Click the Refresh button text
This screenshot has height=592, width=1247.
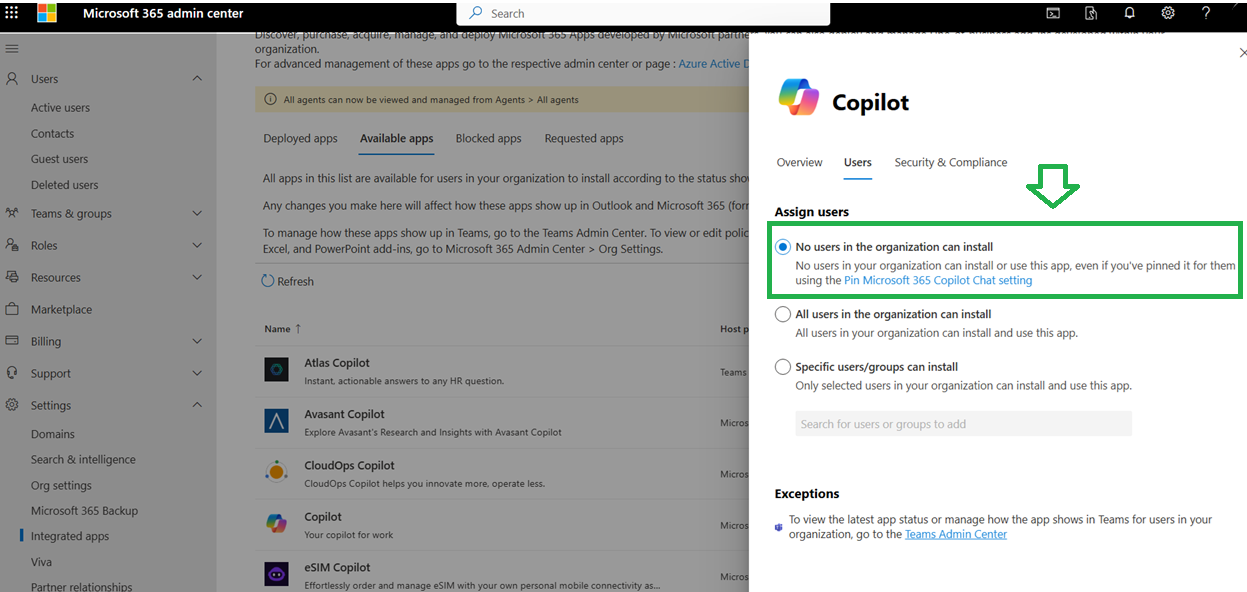click(295, 282)
